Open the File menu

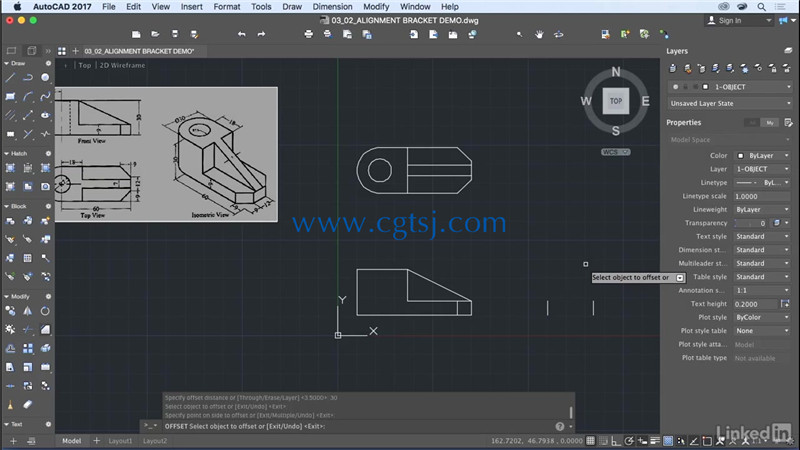click(109, 7)
